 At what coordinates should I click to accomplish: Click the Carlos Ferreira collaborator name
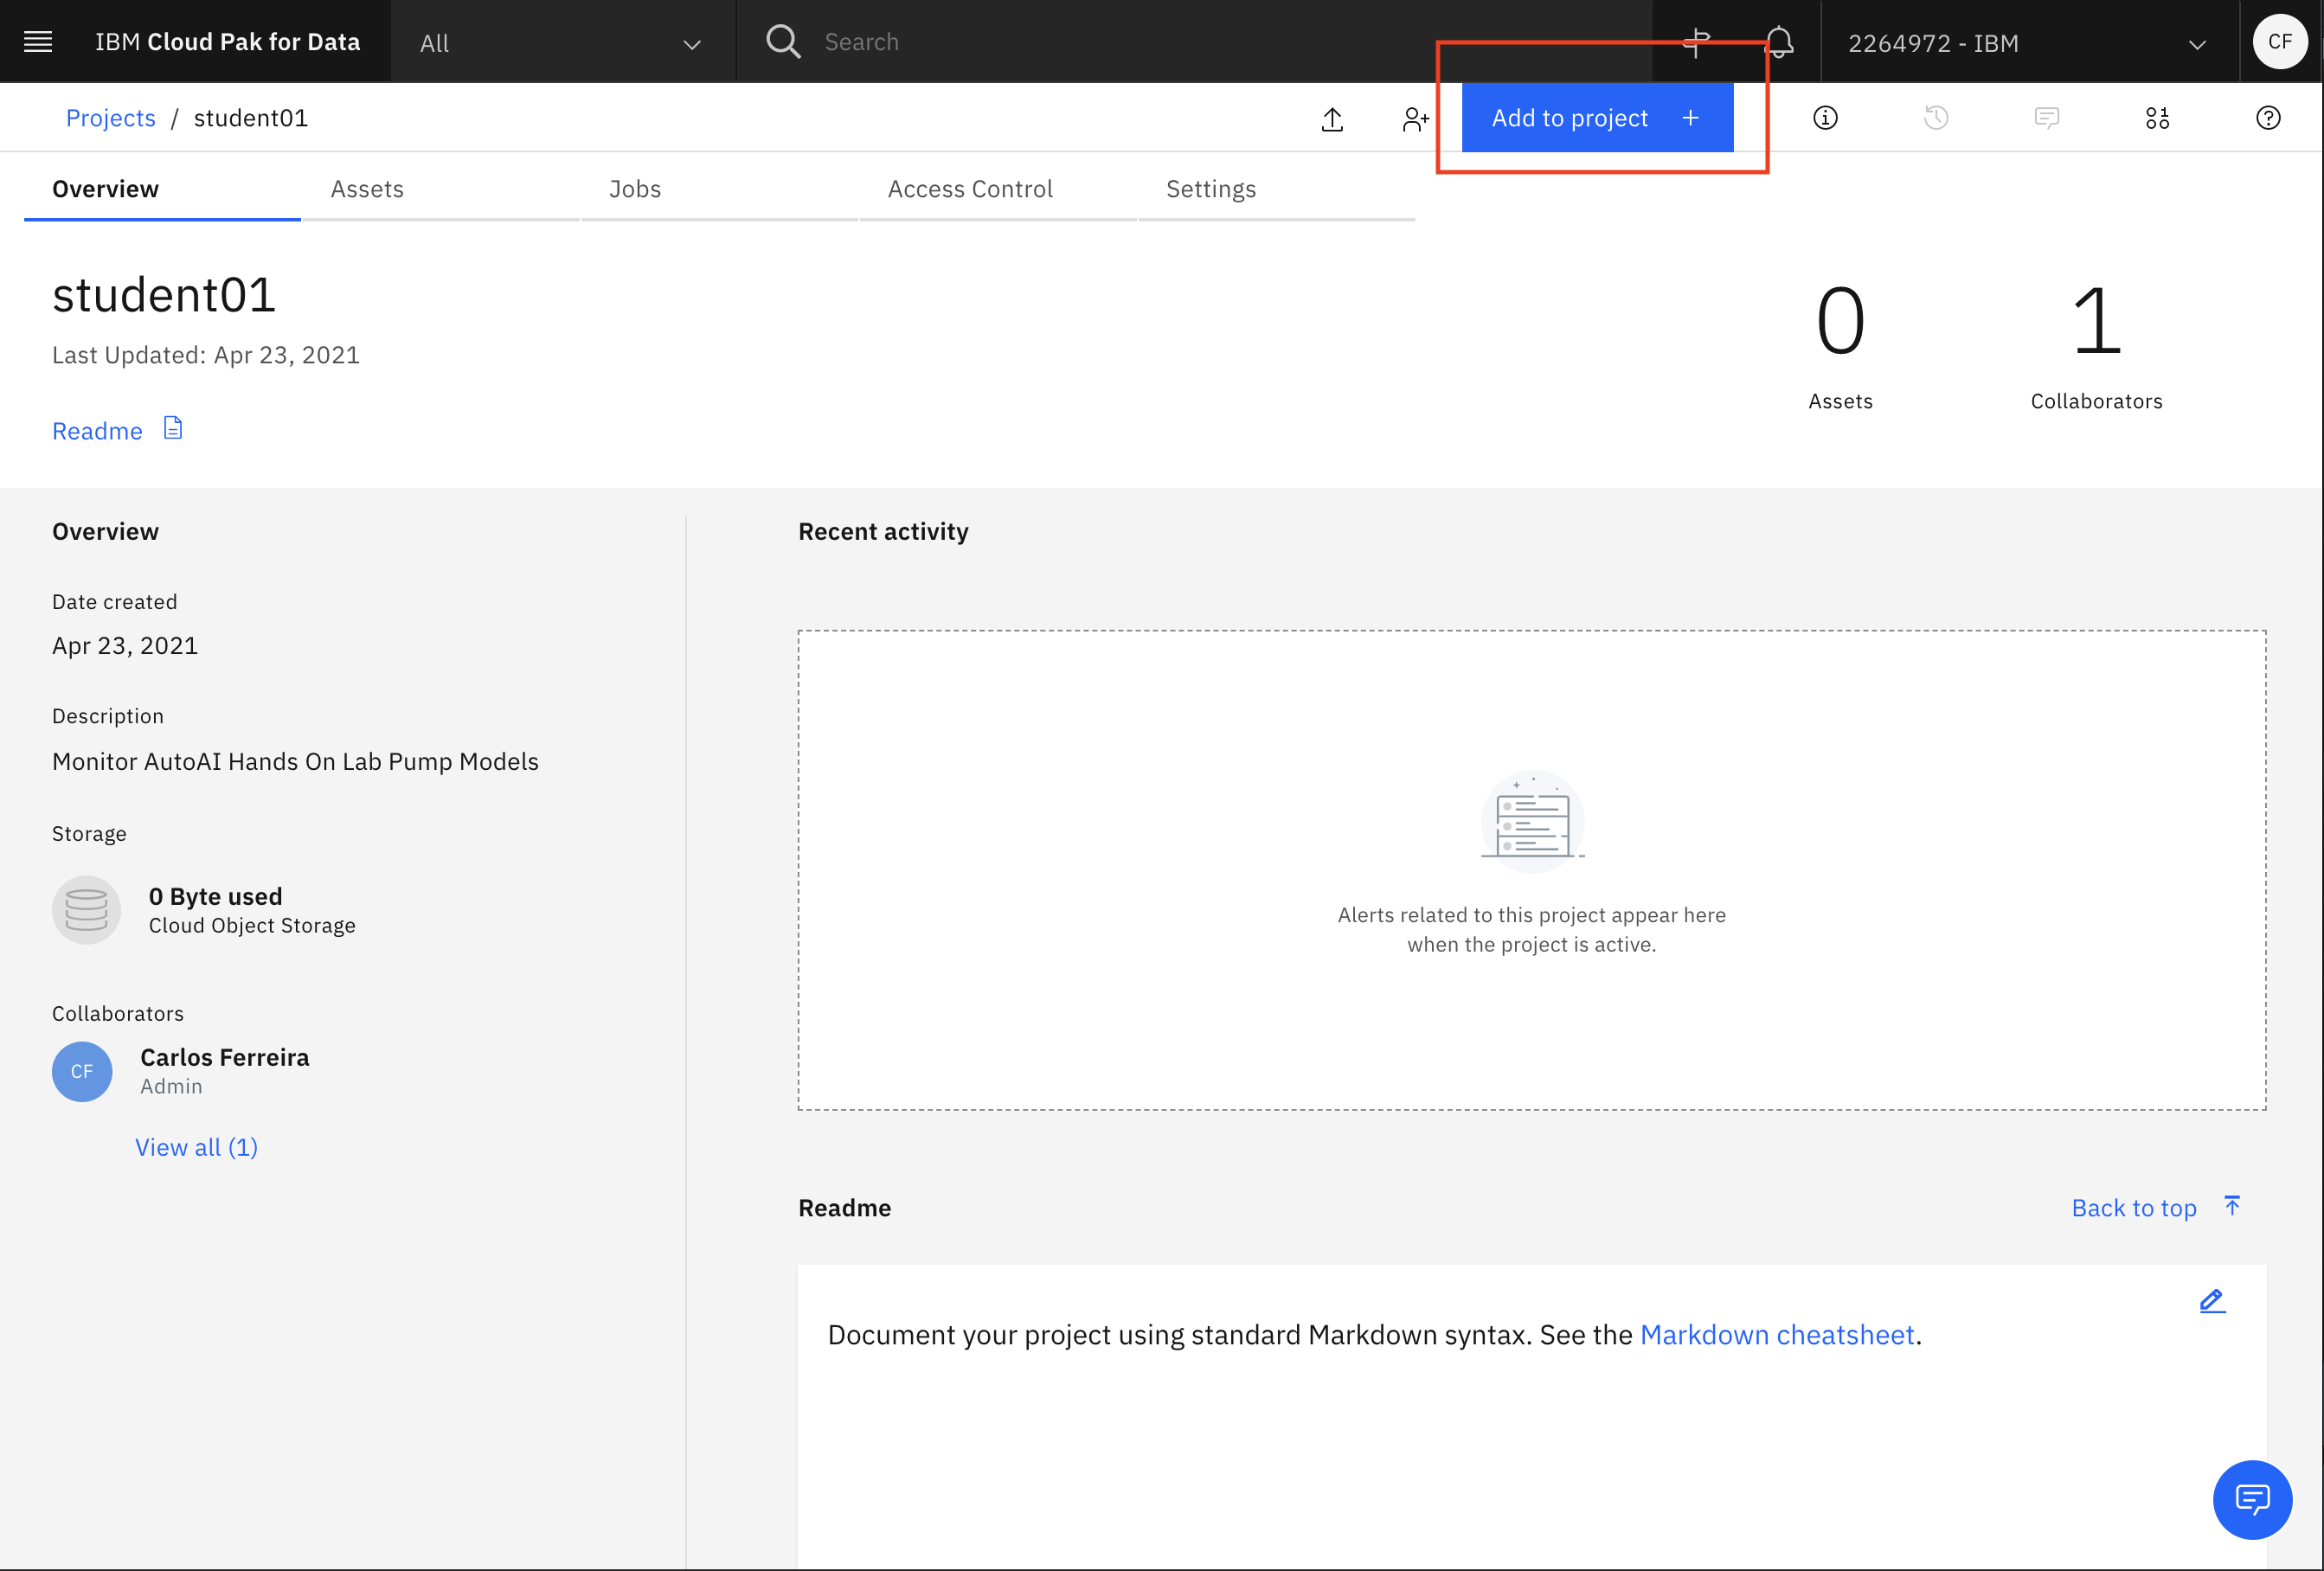coord(225,1057)
